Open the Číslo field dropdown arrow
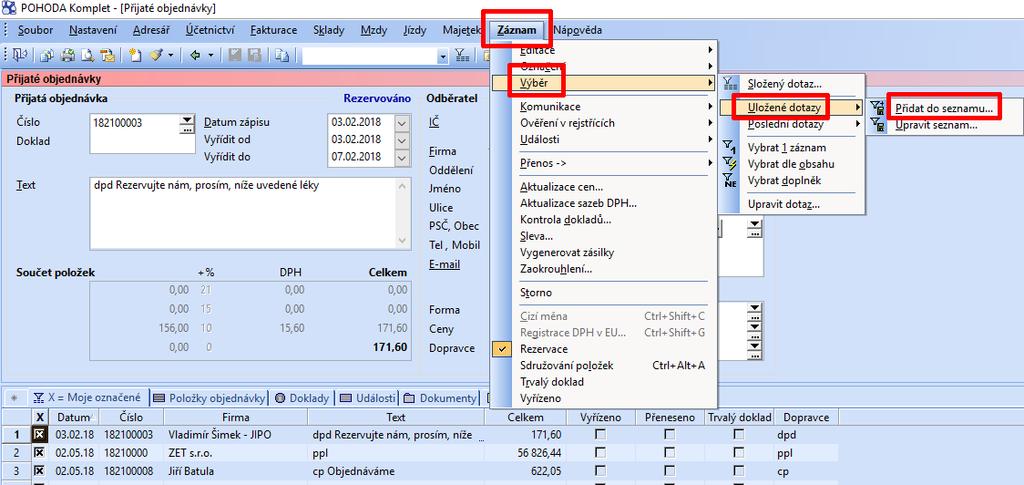1024x485 pixels. pyautogui.click(x=187, y=119)
